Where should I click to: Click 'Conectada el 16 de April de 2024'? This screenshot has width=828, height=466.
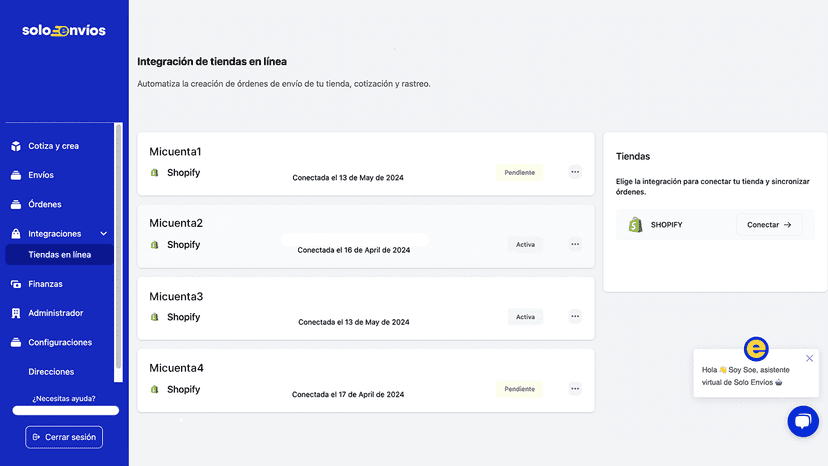354,250
